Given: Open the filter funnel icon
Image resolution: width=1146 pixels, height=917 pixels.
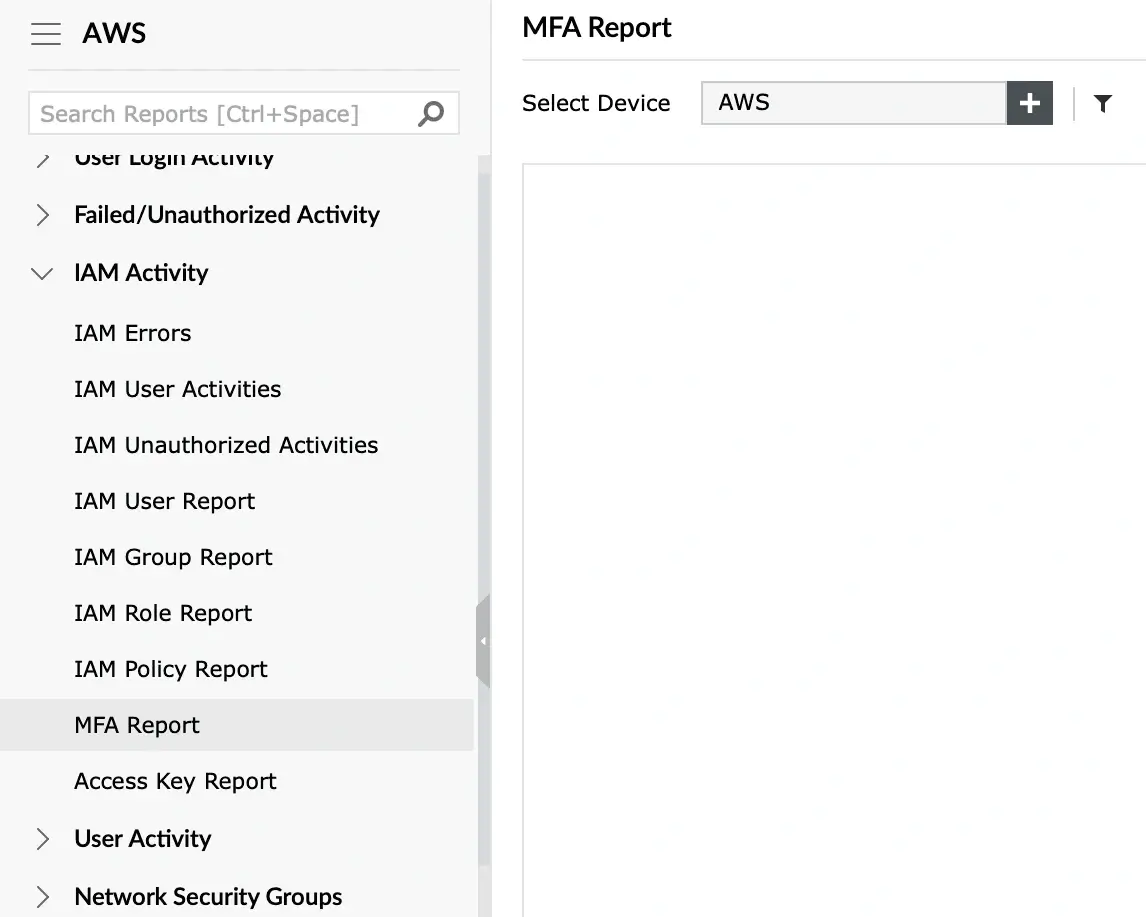Looking at the screenshot, I should 1102,103.
